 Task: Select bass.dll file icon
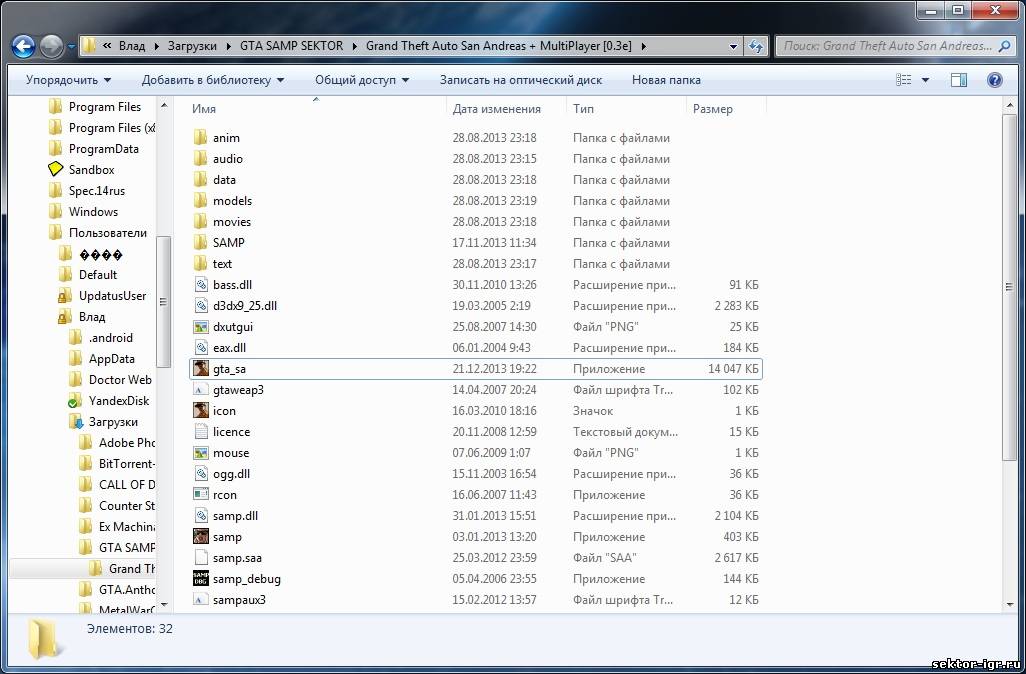click(x=201, y=285)
